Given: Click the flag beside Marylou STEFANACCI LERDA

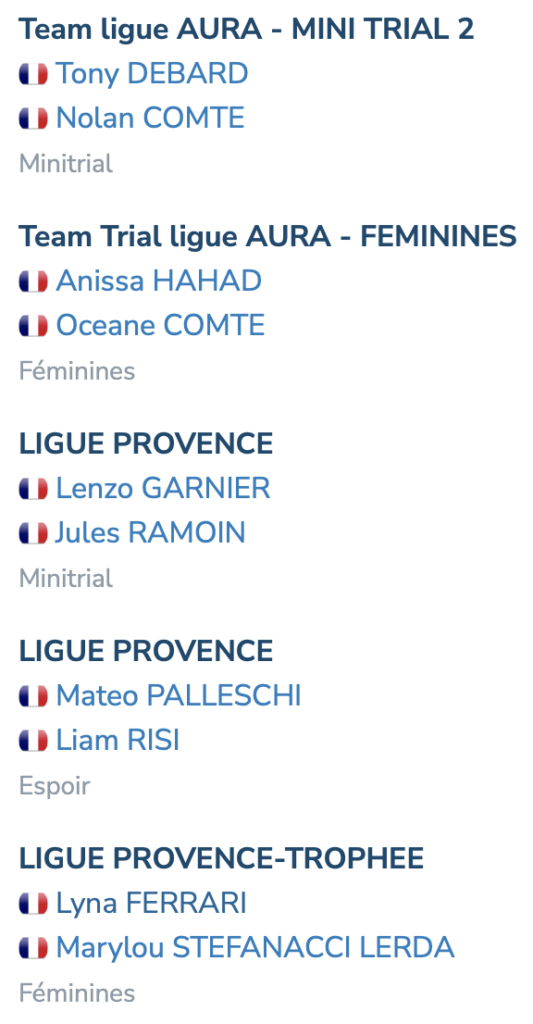Looking at the screenshot, I should pos(33,949).
